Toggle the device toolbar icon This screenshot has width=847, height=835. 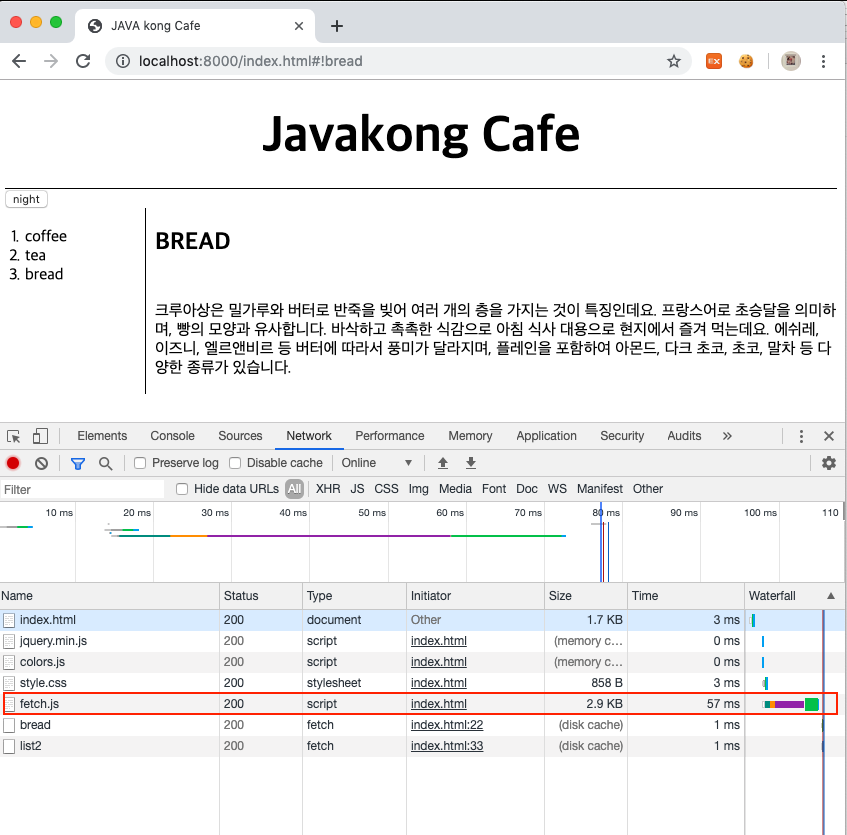41,436
